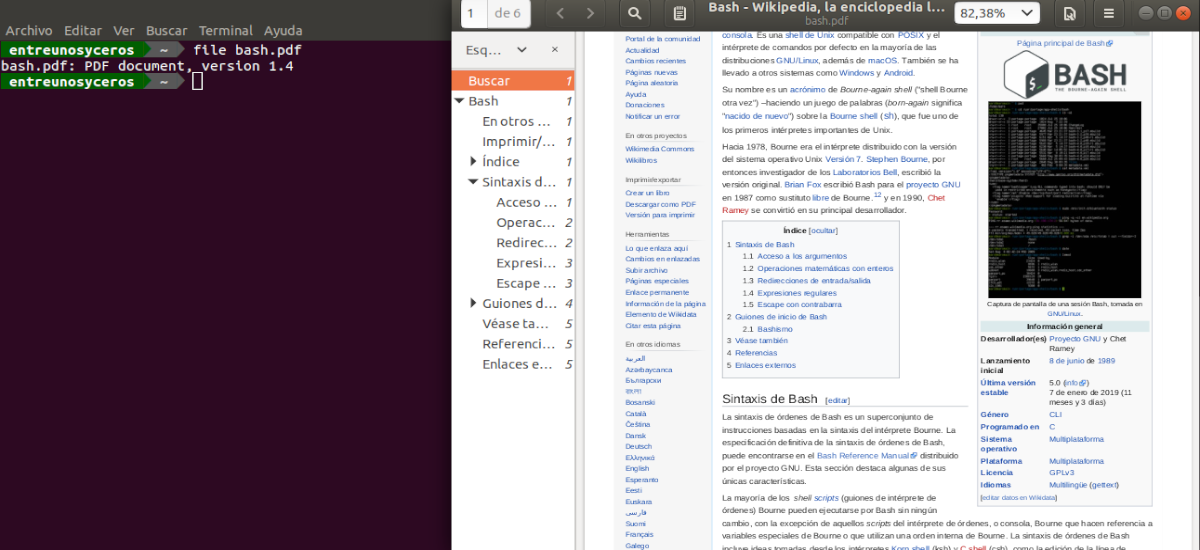Open the Editar menu in the terminal
1200x550 pixels.
pyautogui.click(x=83, y=31)
